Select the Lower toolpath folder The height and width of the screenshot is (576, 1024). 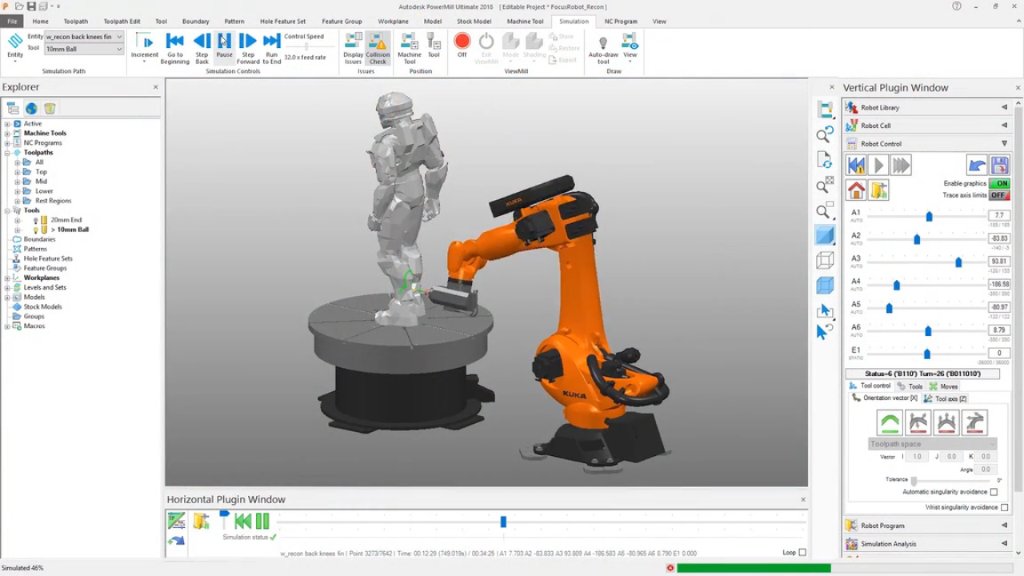(44, 191)
